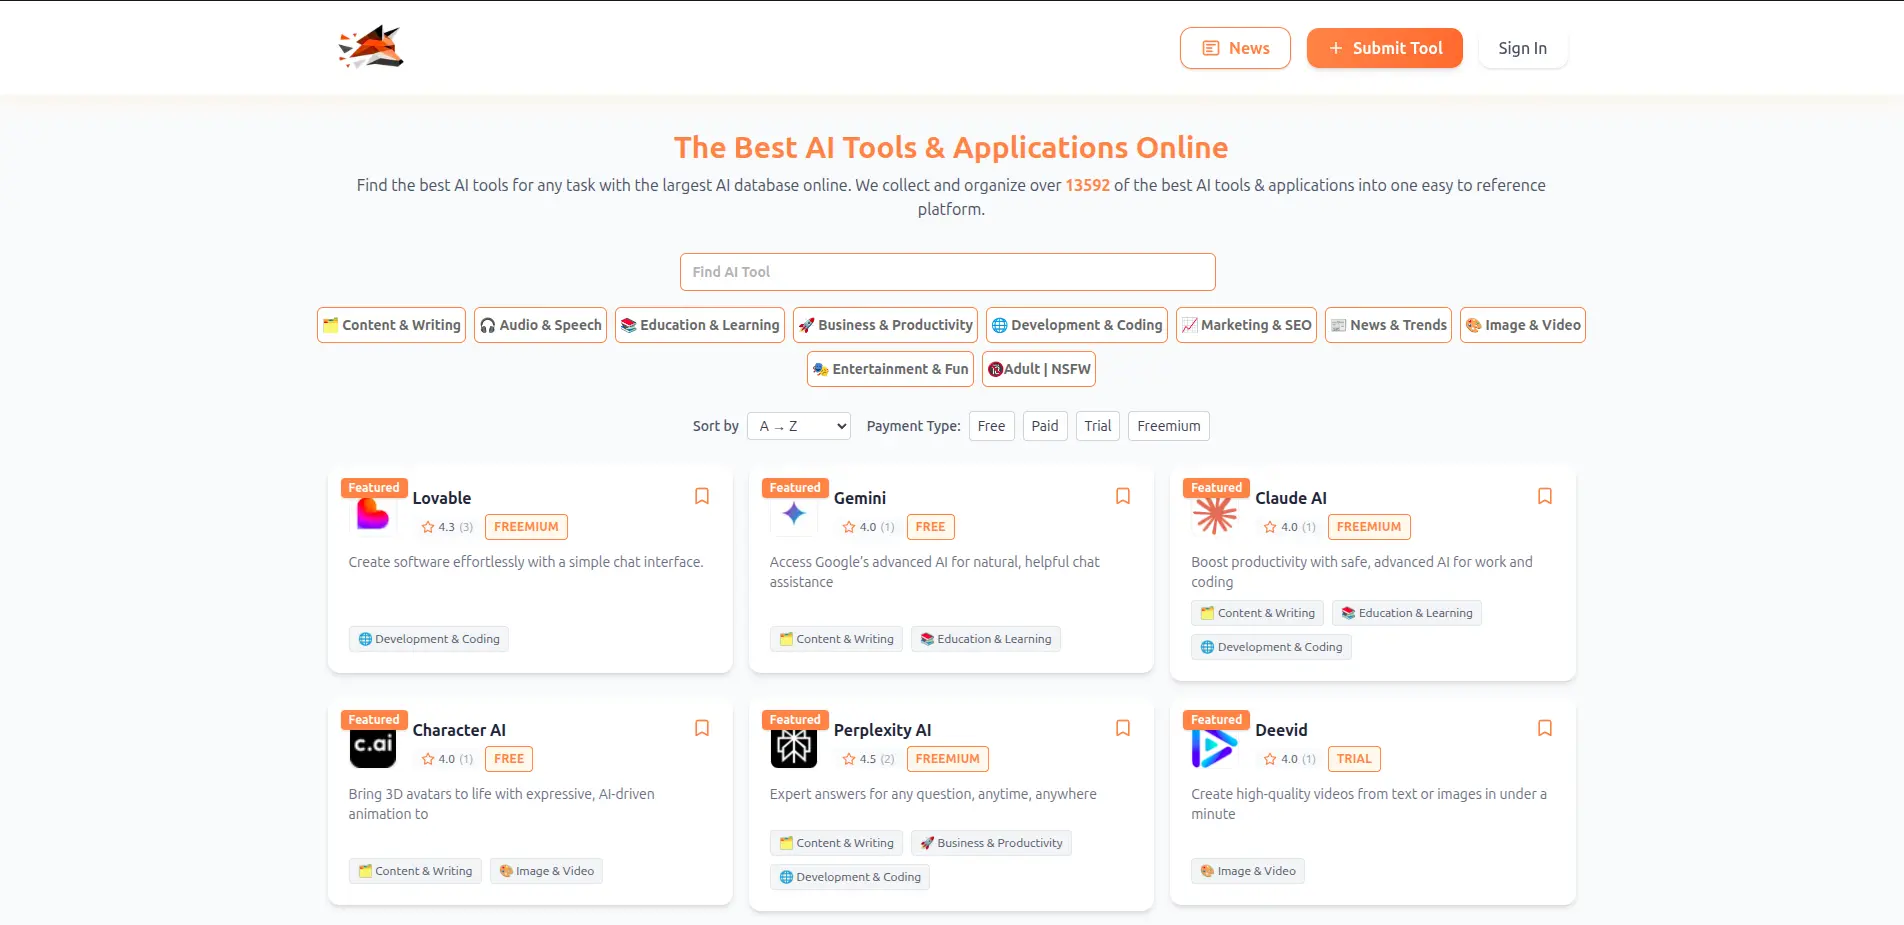Filter by Content & Writing category
This screenshot has width=1904, height=925.
point(391,325)
